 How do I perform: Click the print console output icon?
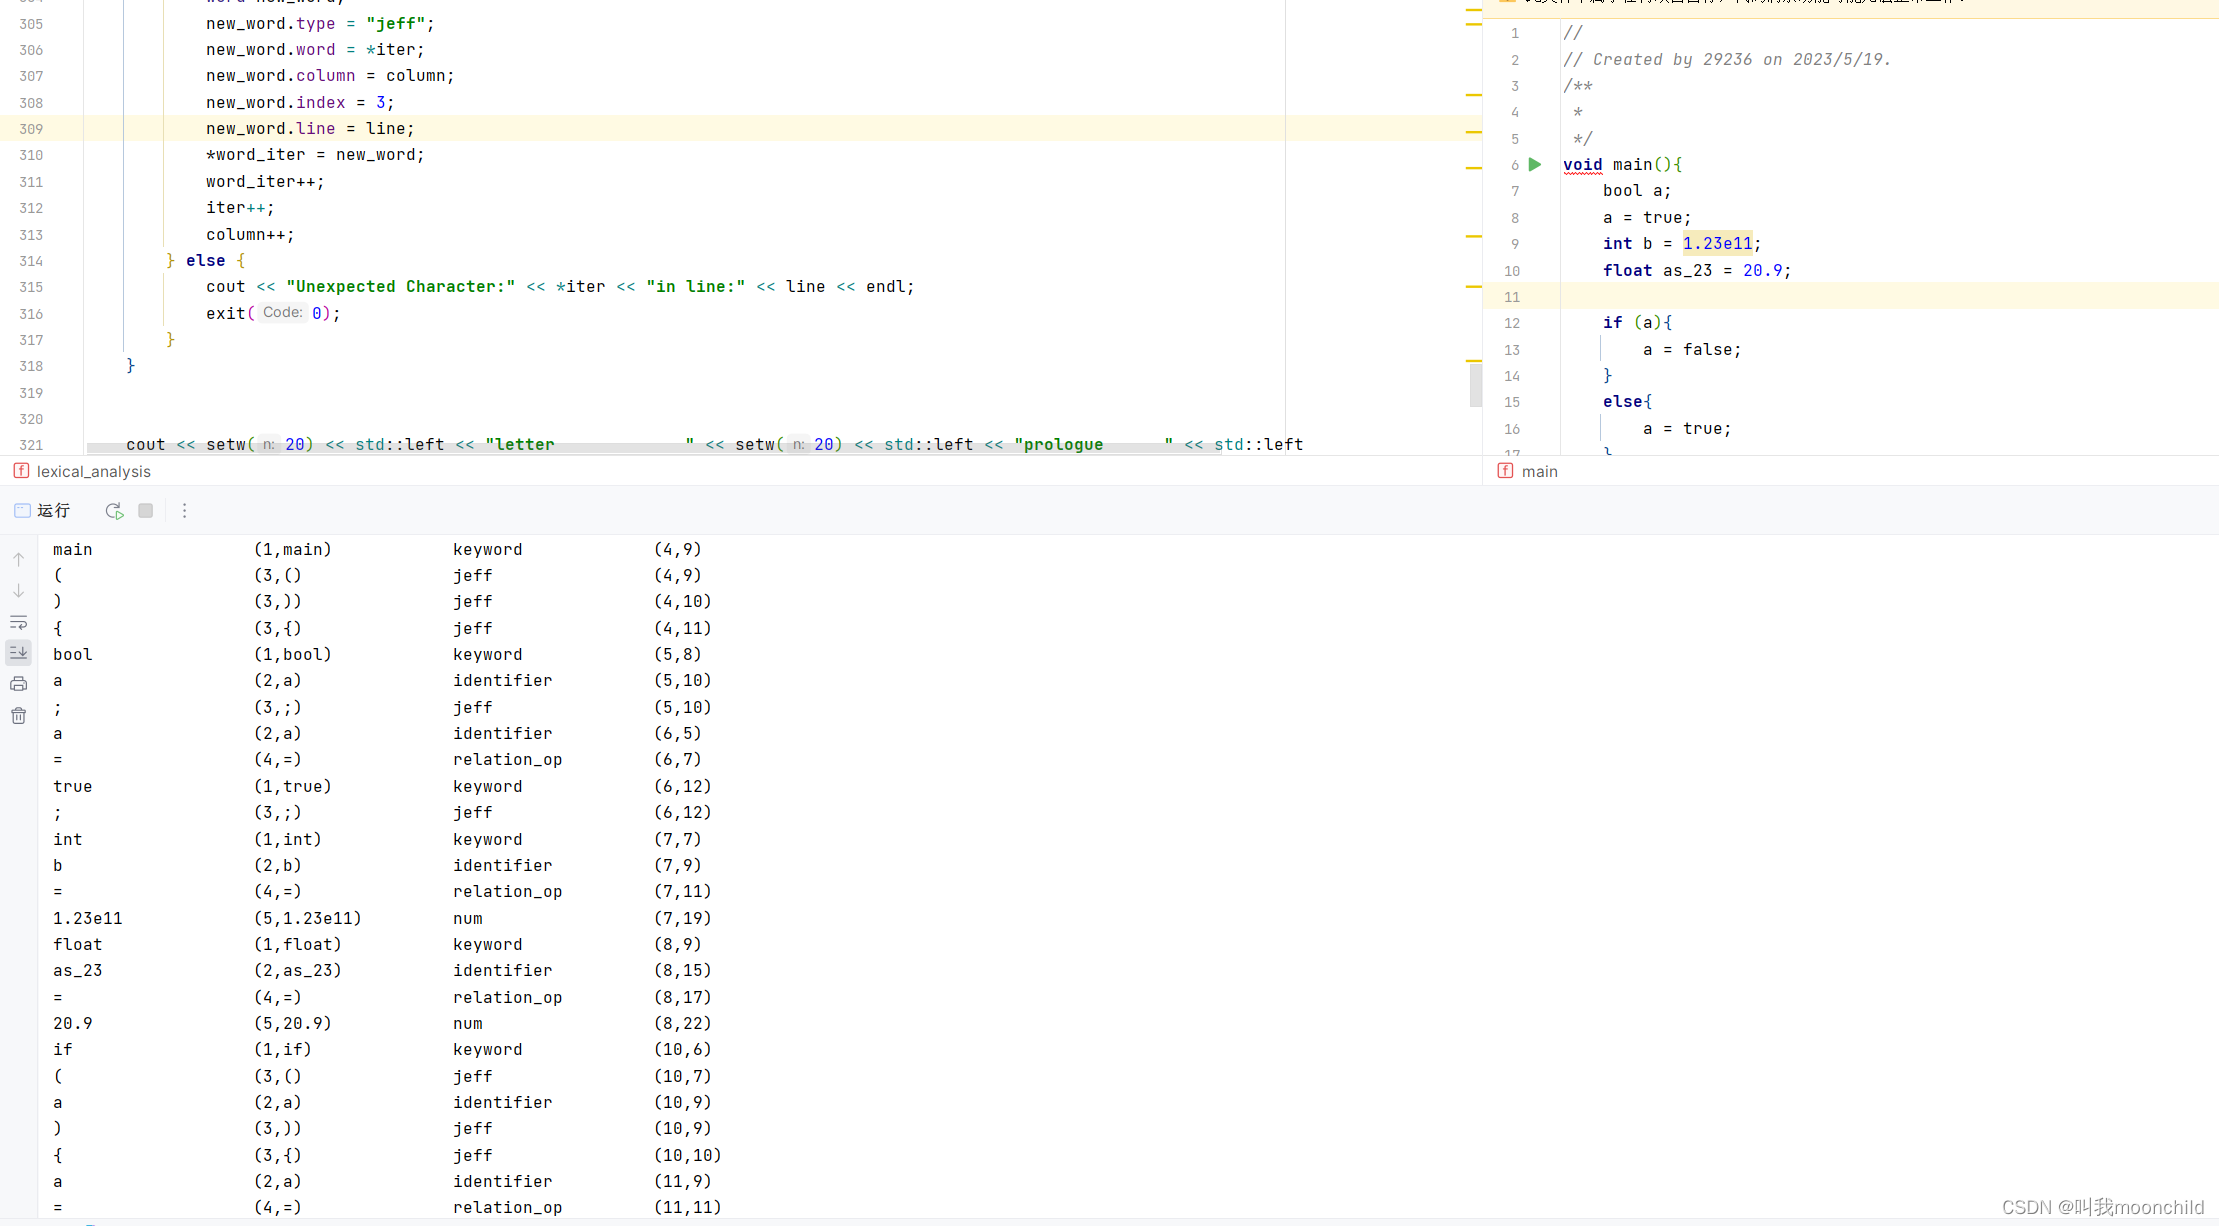[x=19, y=684]
